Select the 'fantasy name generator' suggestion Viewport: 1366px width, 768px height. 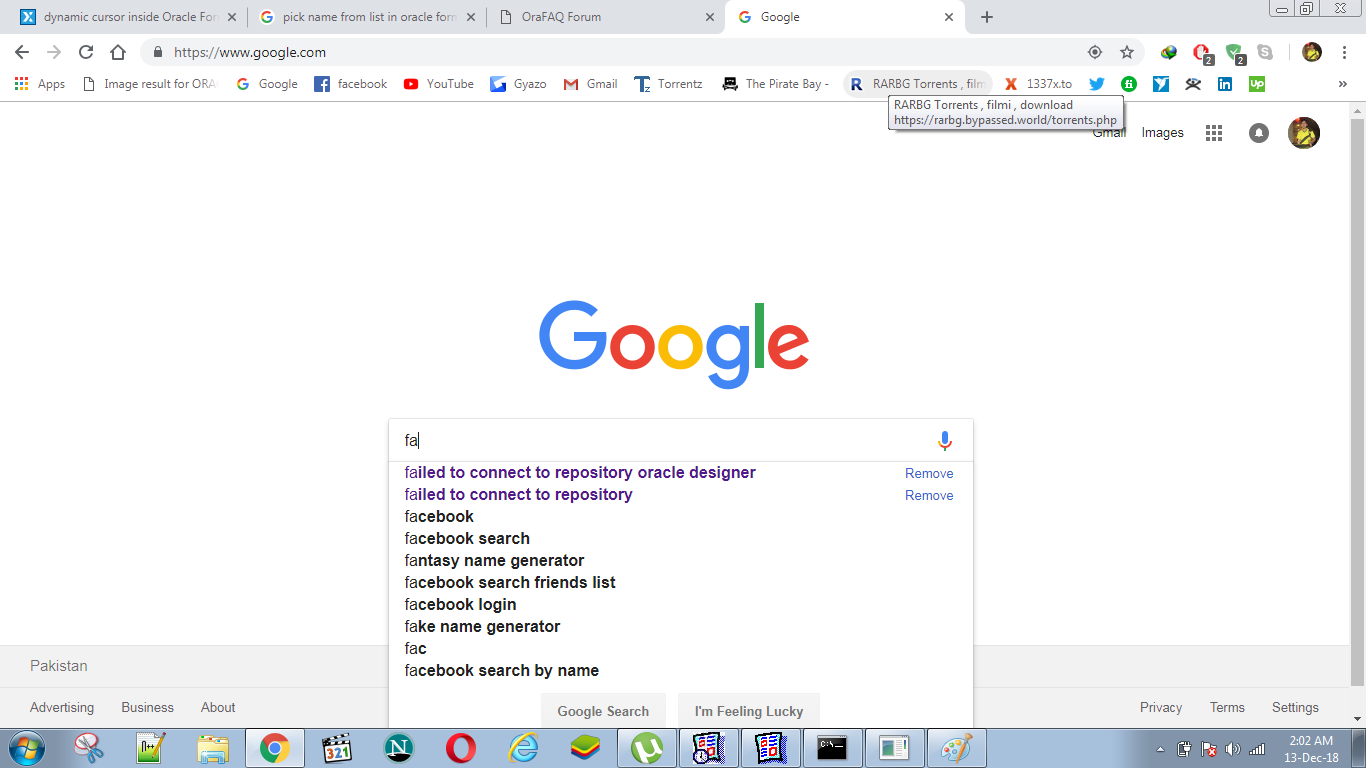click(494, 560)
